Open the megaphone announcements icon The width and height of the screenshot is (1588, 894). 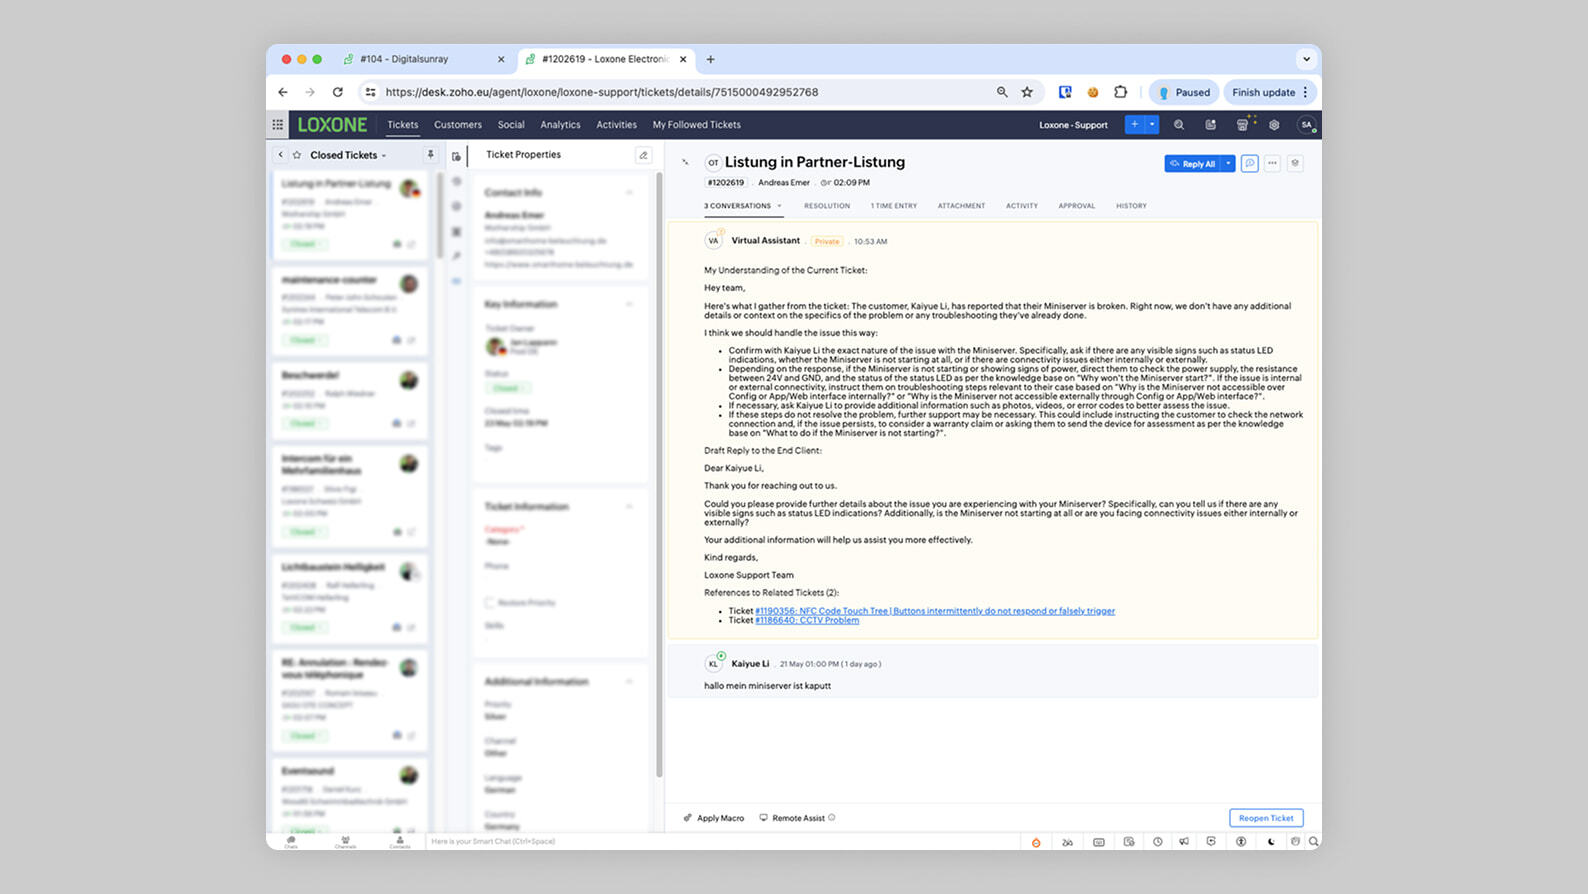click(x=1184, y=842)
